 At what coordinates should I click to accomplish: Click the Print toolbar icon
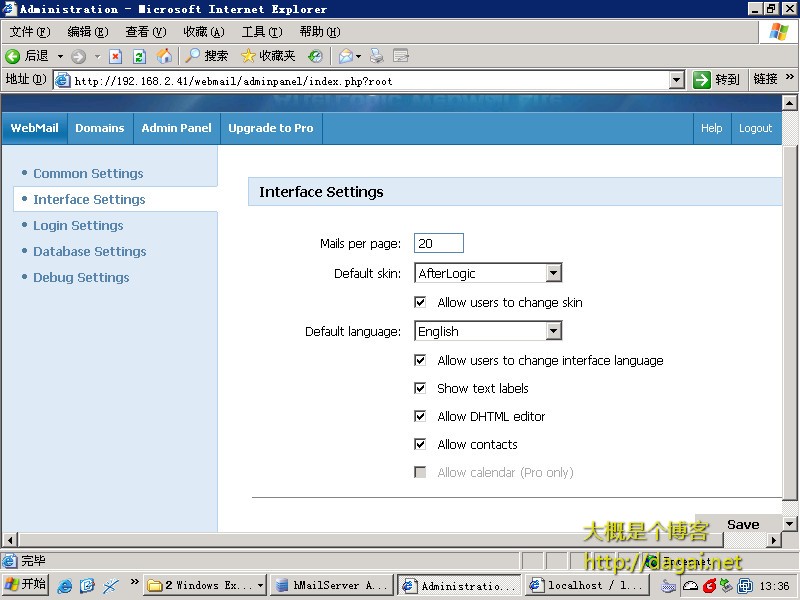(377, 56)
